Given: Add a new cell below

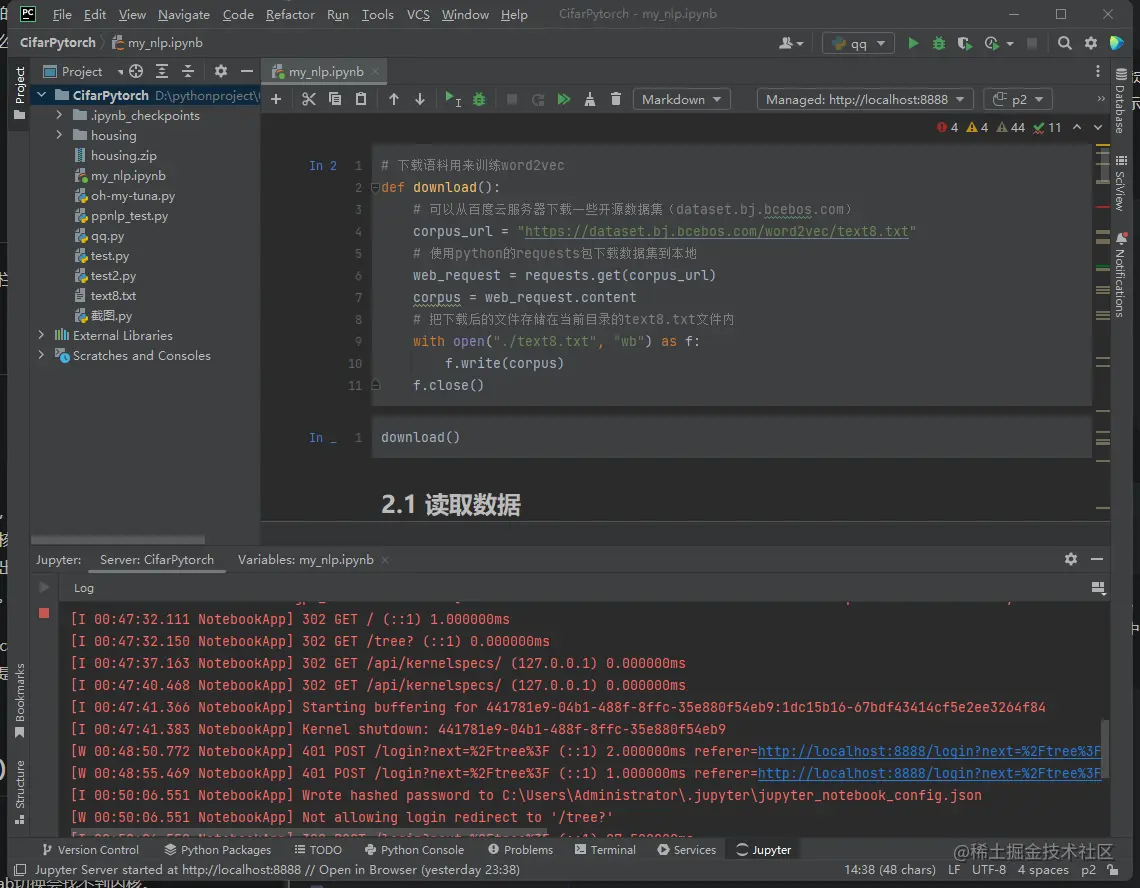Looking at the screenshot, I should click(276, 99).
